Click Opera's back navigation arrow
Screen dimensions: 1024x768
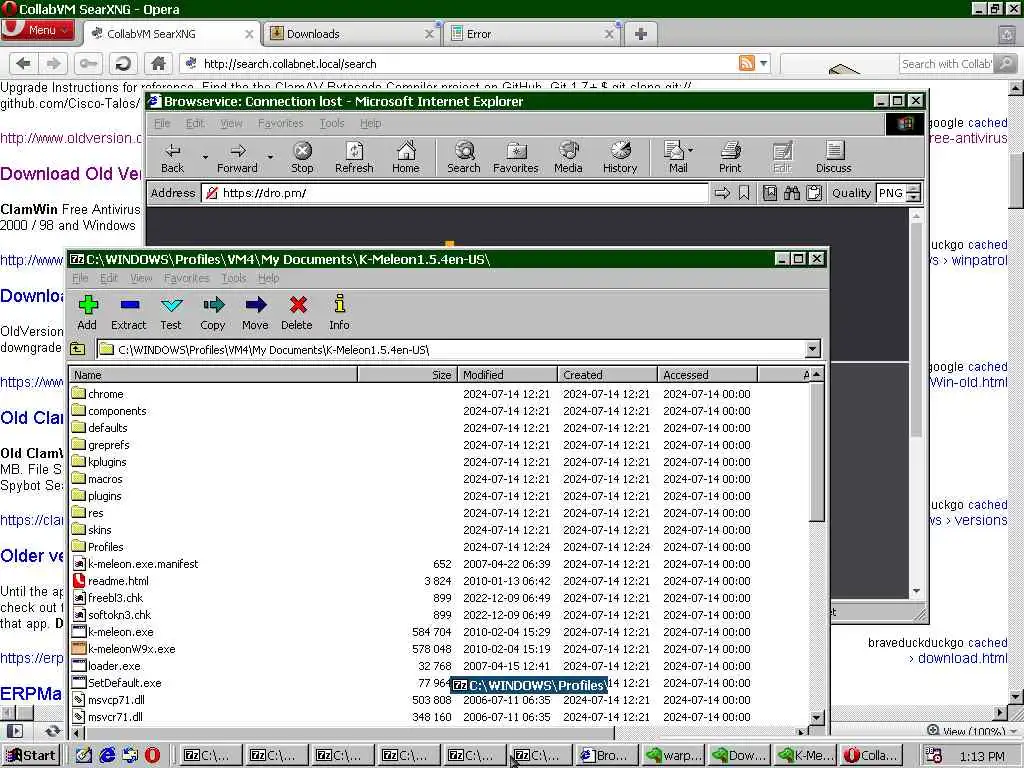tap(24, 63)
